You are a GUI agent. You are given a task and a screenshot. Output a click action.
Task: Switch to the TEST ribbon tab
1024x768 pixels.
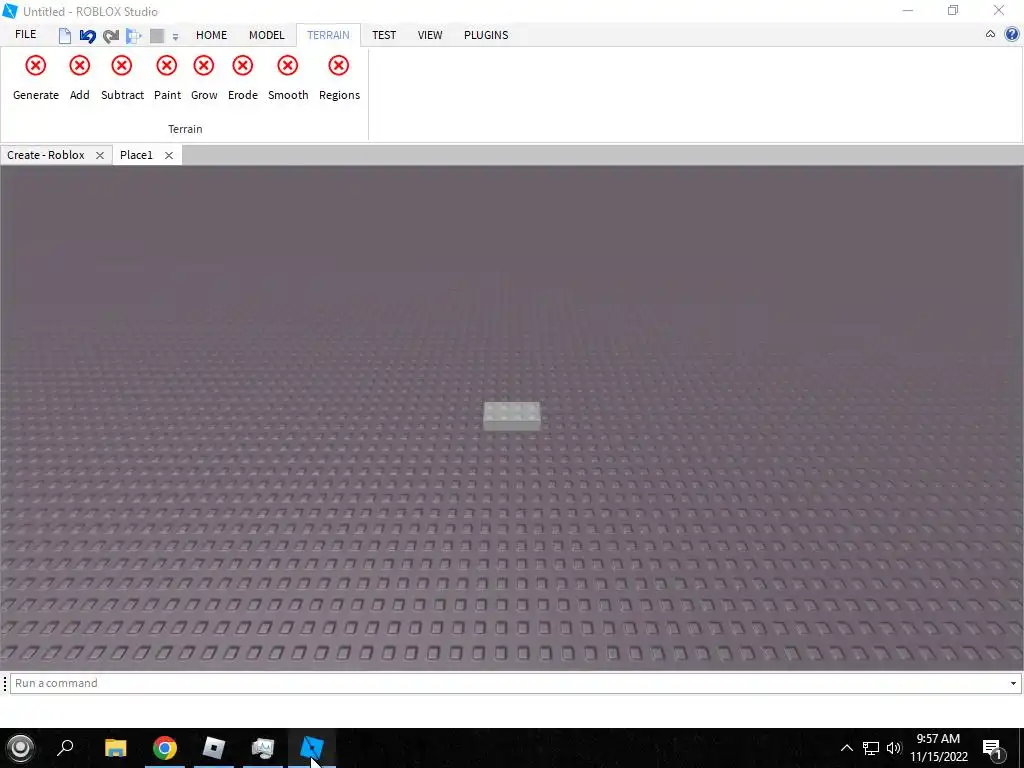384,35
